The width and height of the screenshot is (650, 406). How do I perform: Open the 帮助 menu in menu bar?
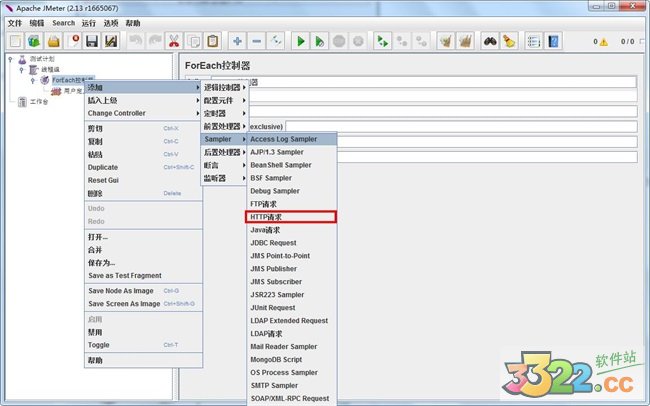133,23
